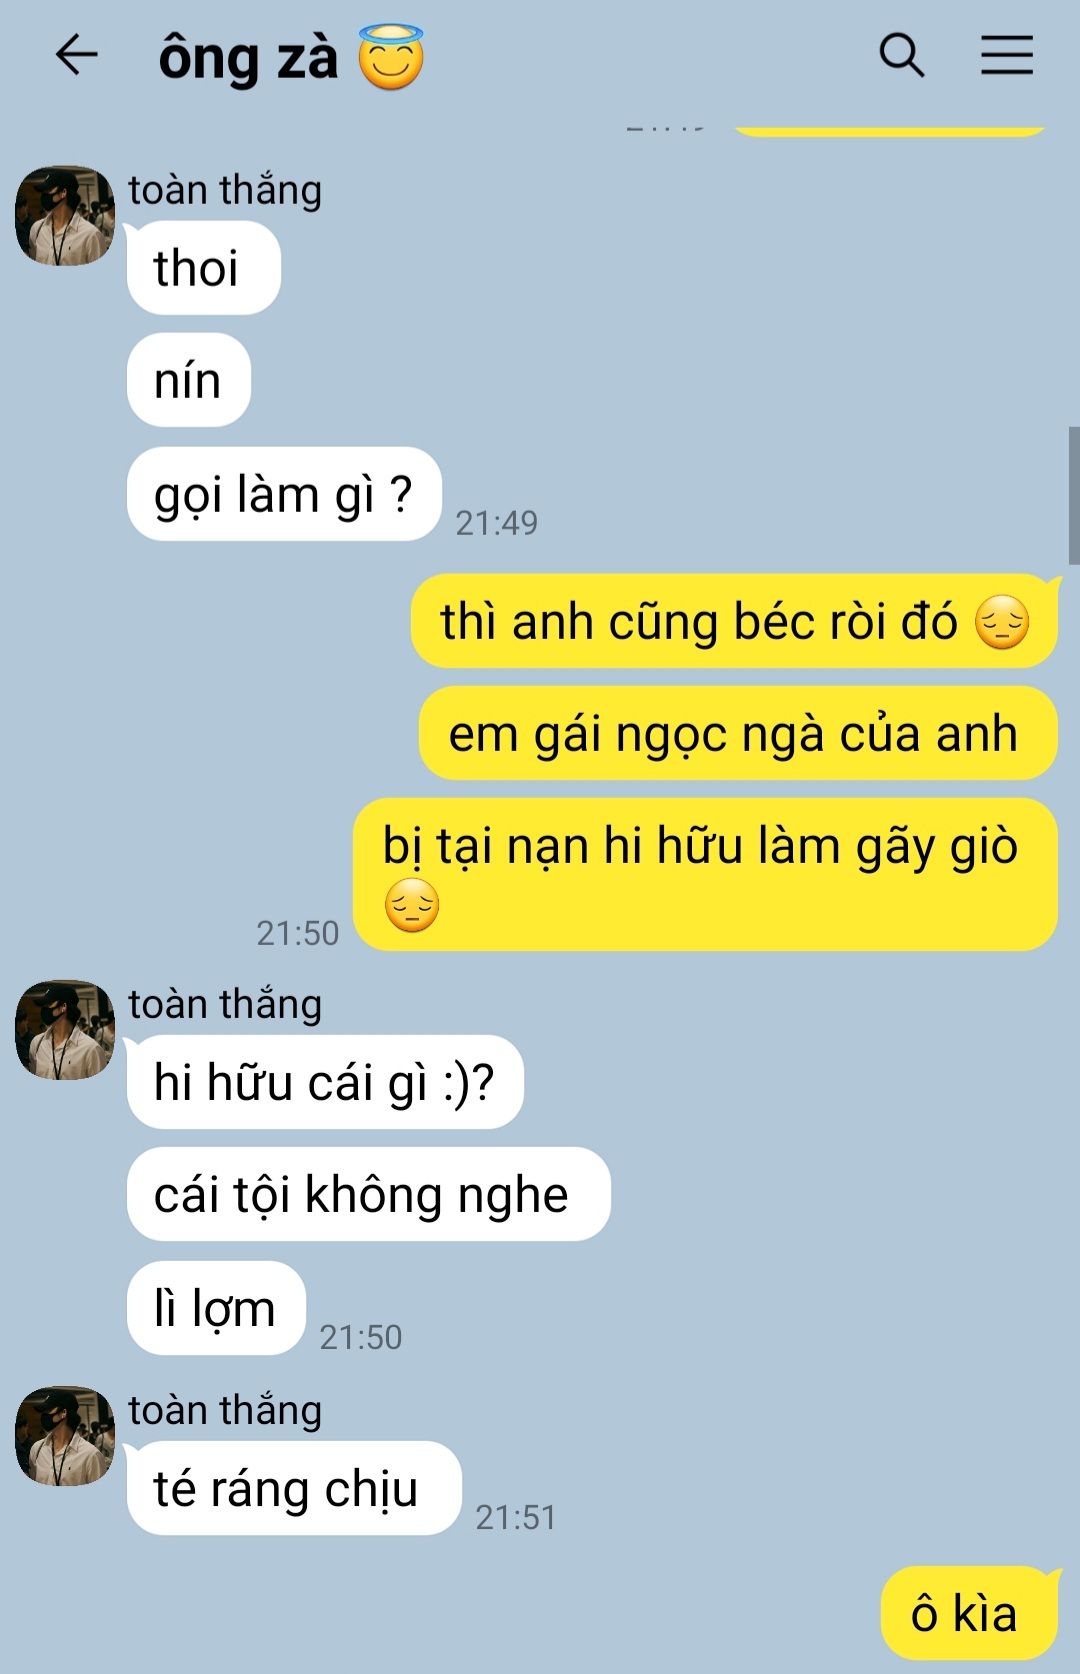Tap the yellow 'thì anh cũng béc ròi đó' message

coord(735,621)
